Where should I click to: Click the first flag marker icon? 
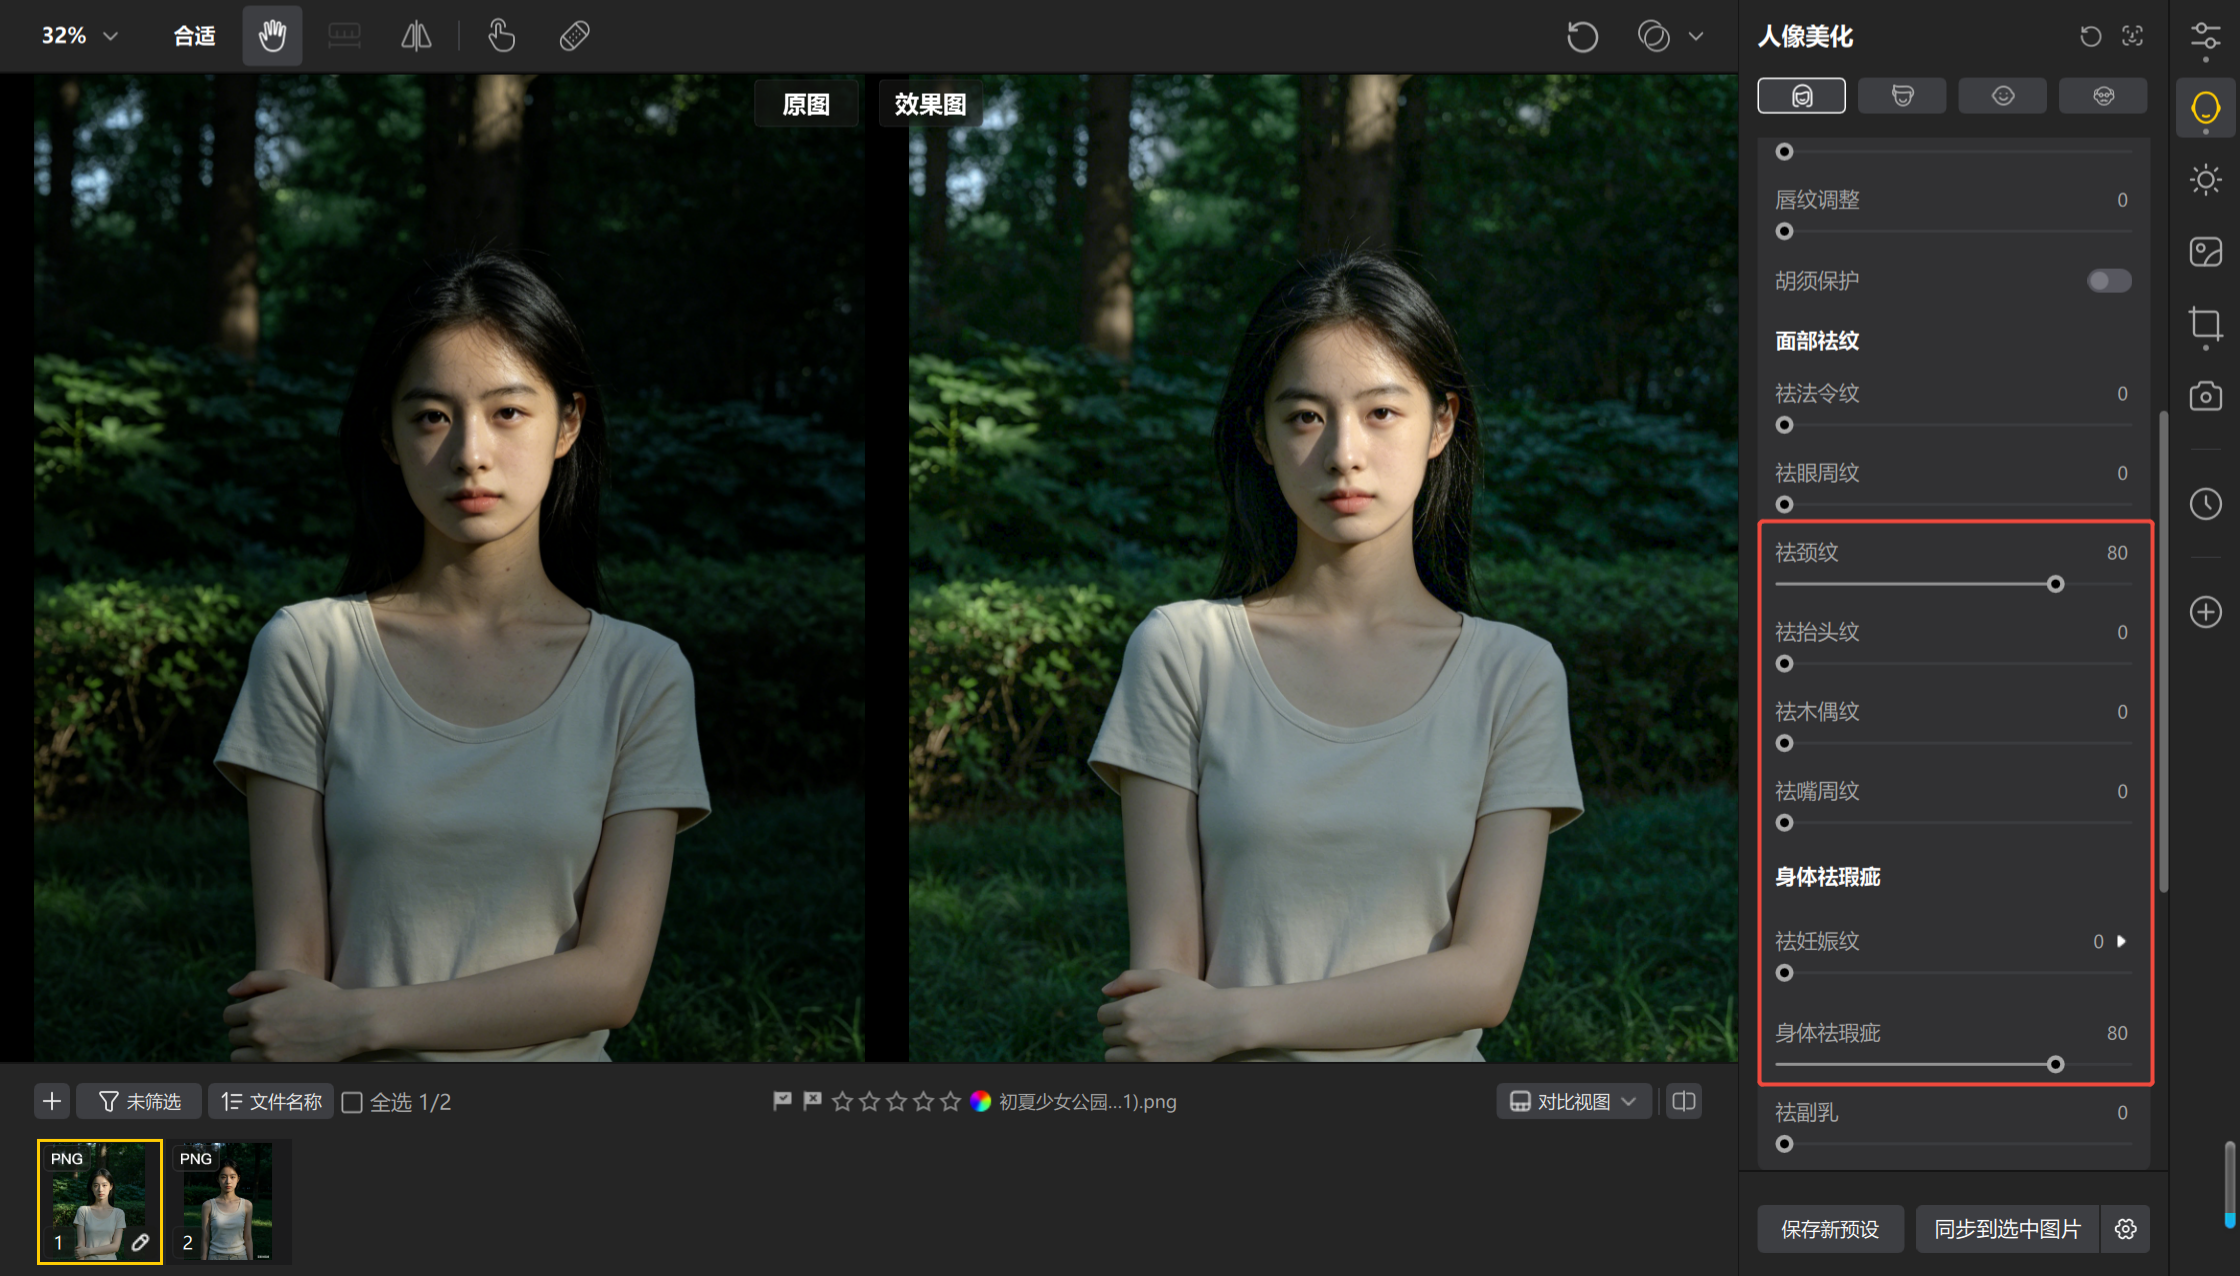(x=782, y=1101)
